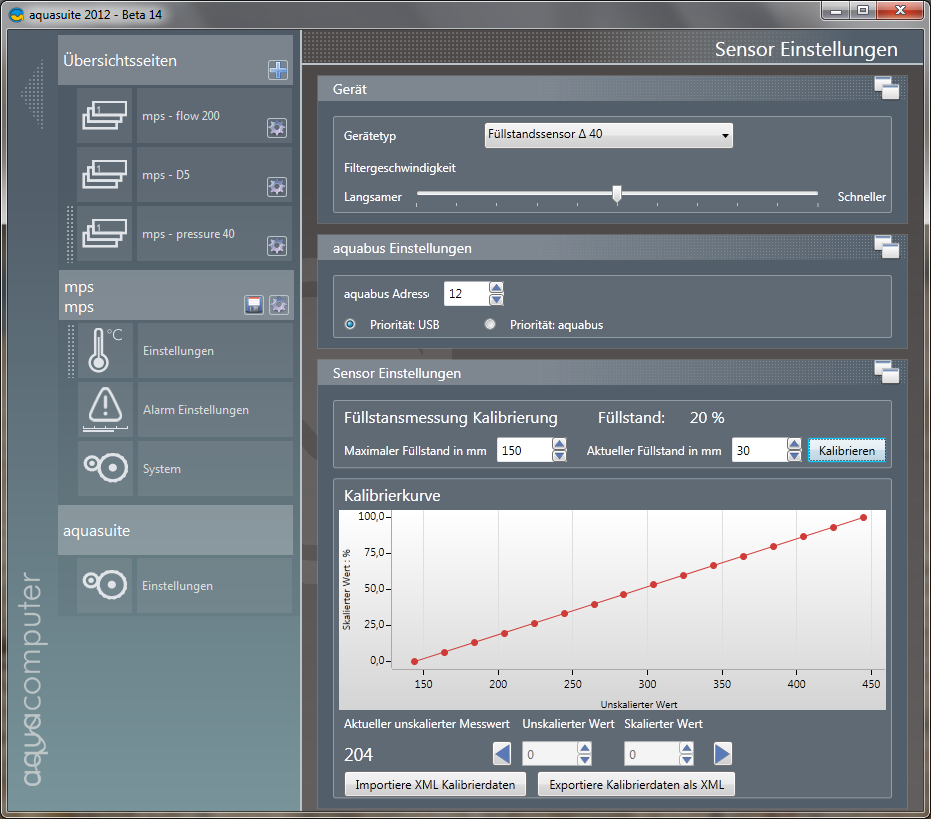Open Einstellungen under the mps device

215,350
